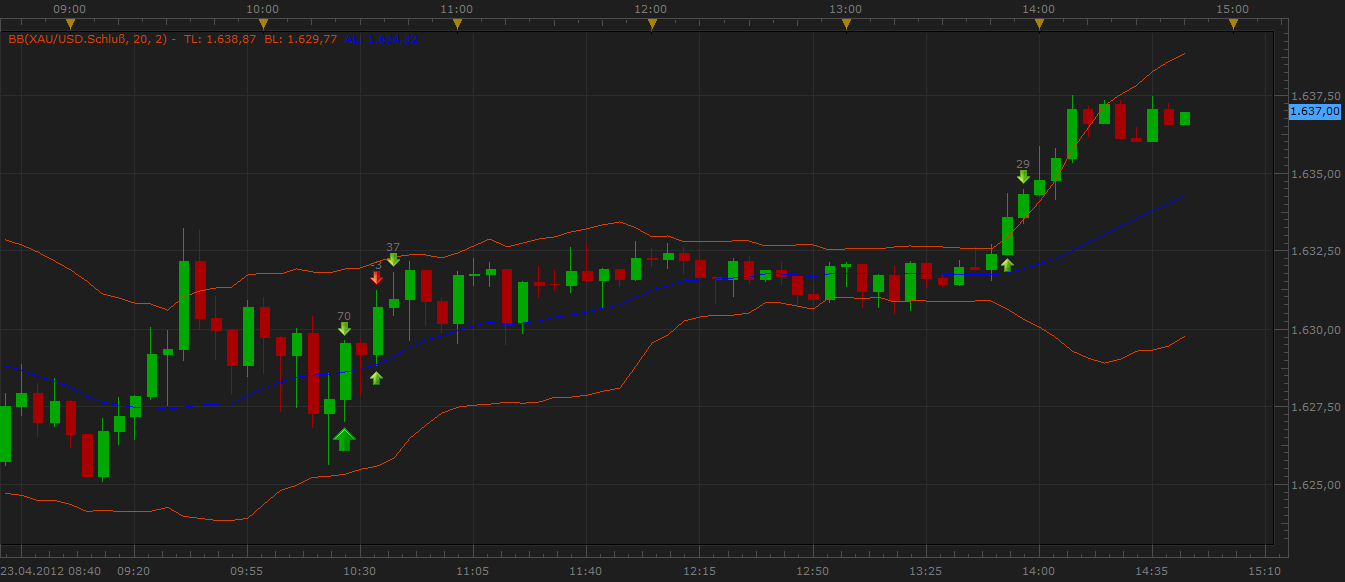The width and height of the screenshot is (1345, 582).
Task: Click the 12:00 top axis time label
Action: 651,8
